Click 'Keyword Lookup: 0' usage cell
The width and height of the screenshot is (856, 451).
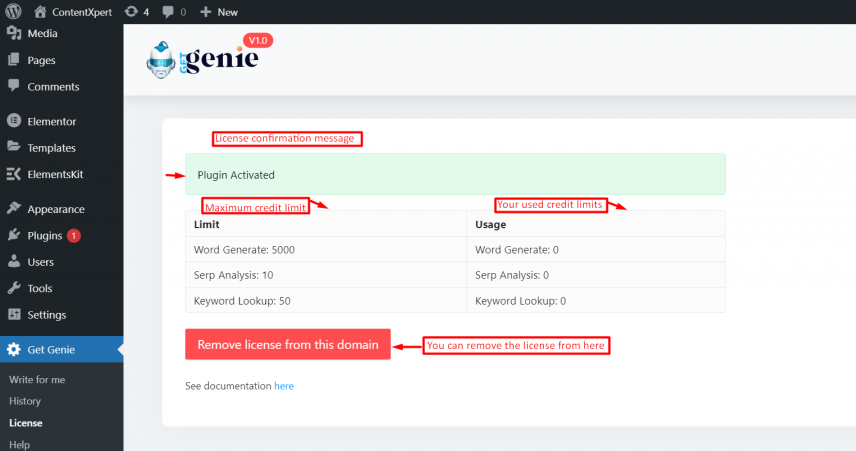pos(596,300)
